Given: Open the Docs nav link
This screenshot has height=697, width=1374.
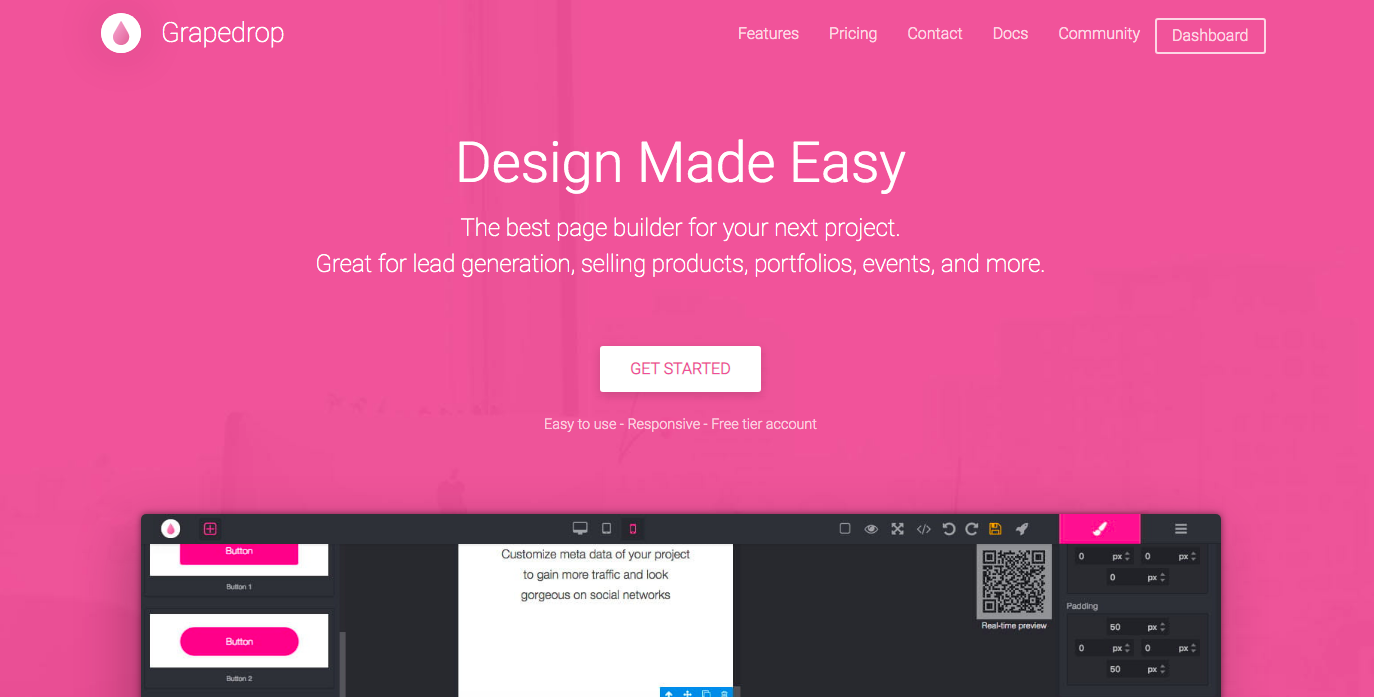Looking at the screenshot, I should click(1010, 33).
